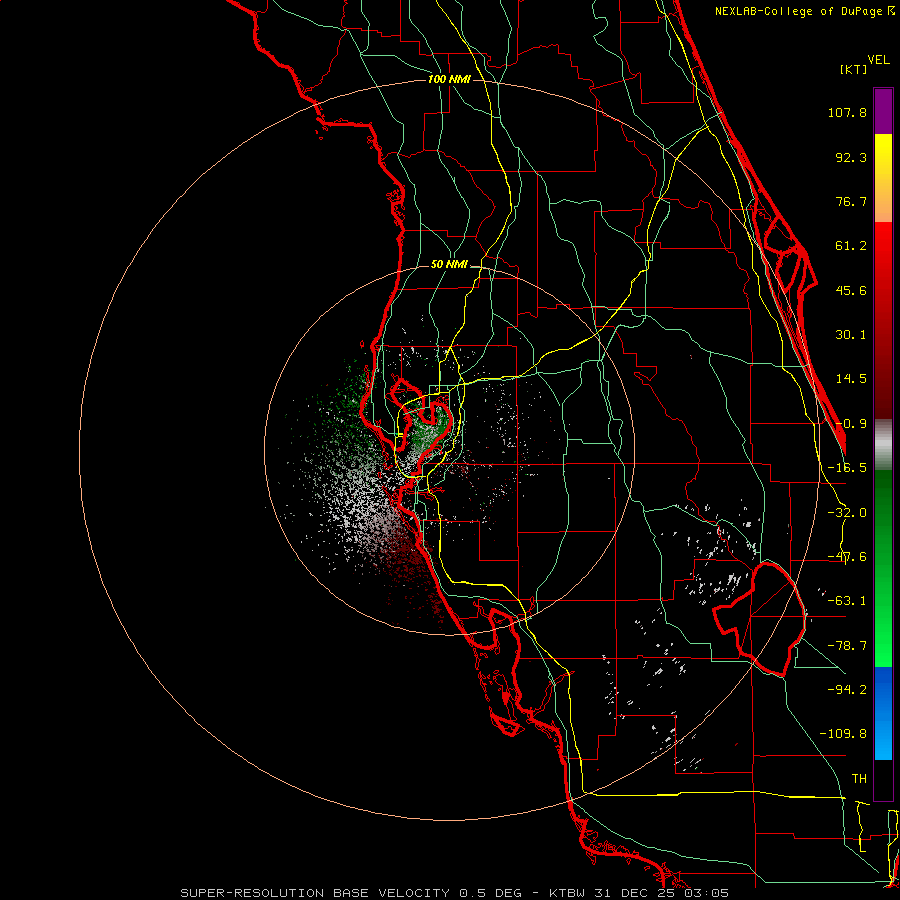
Task: Select the -47.6 legend value
Action: click(847, 557)
